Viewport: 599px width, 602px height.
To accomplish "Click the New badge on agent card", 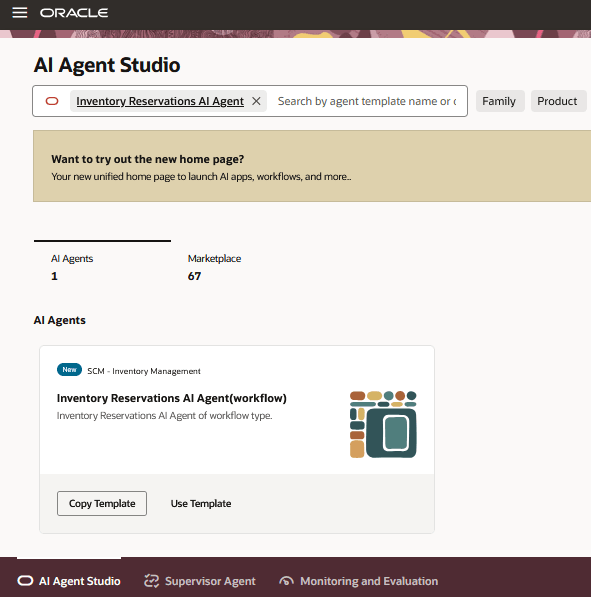I will pos(69,370).
